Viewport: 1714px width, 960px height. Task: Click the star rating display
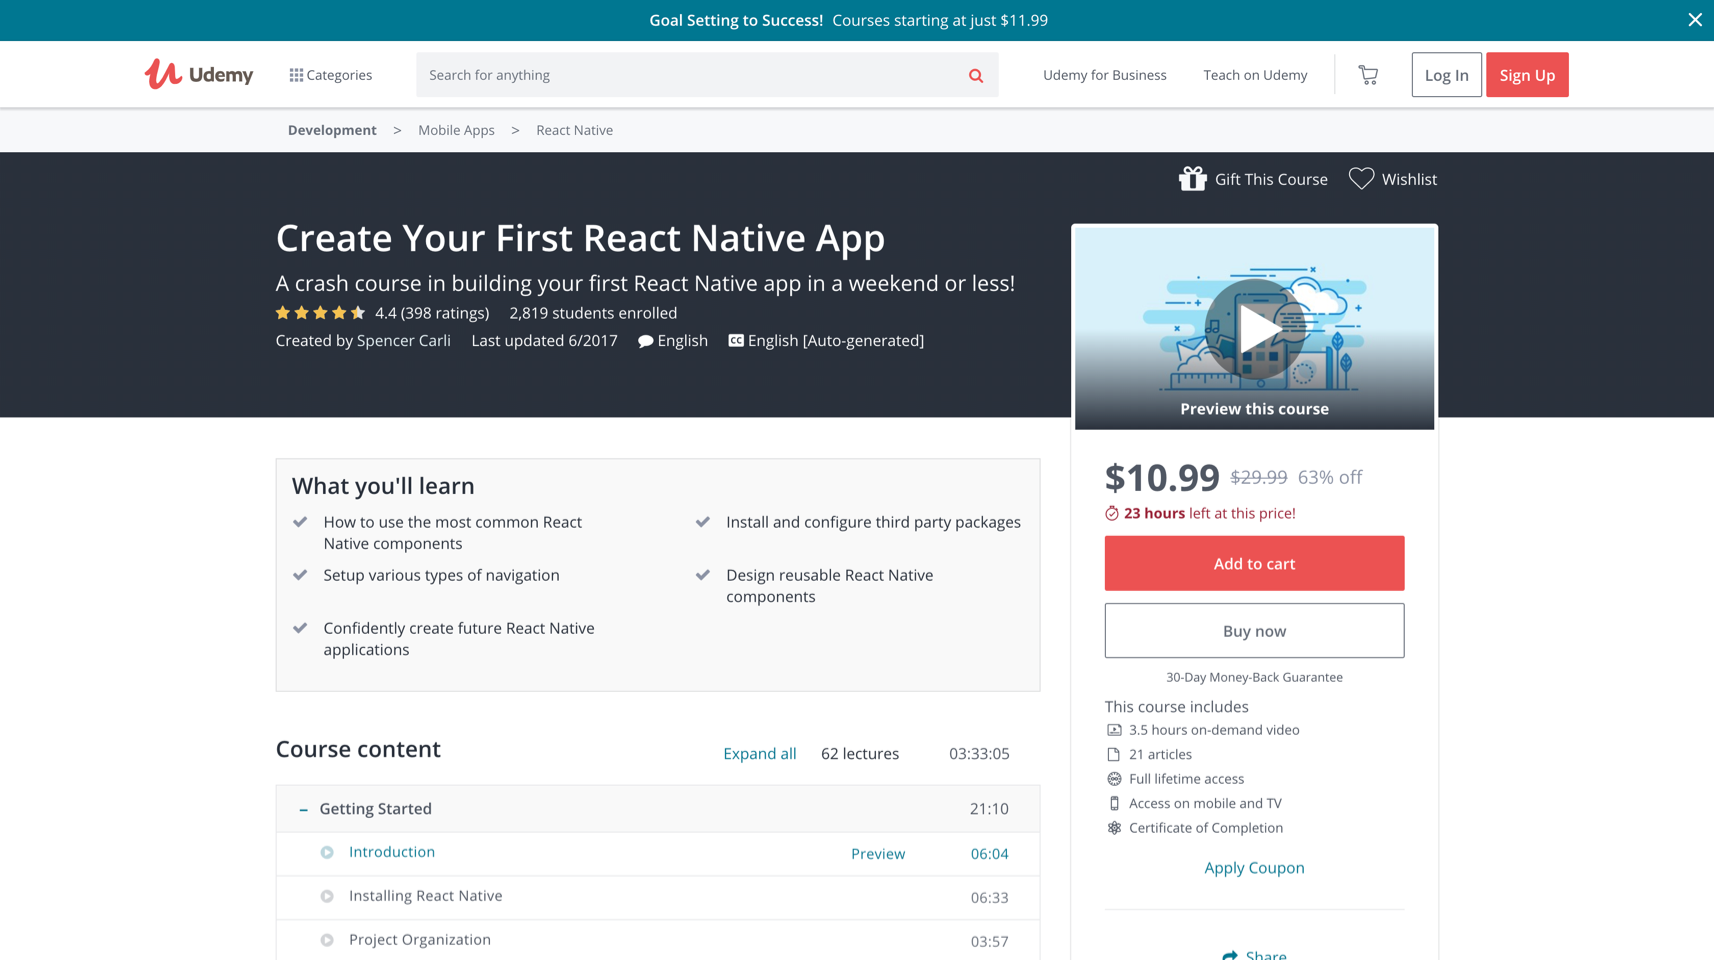(321, 313)
